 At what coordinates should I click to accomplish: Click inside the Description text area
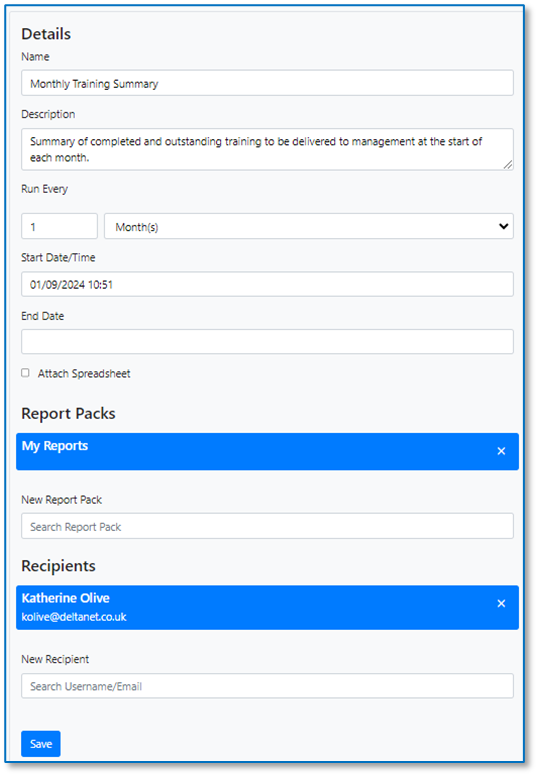coord(267,149)
